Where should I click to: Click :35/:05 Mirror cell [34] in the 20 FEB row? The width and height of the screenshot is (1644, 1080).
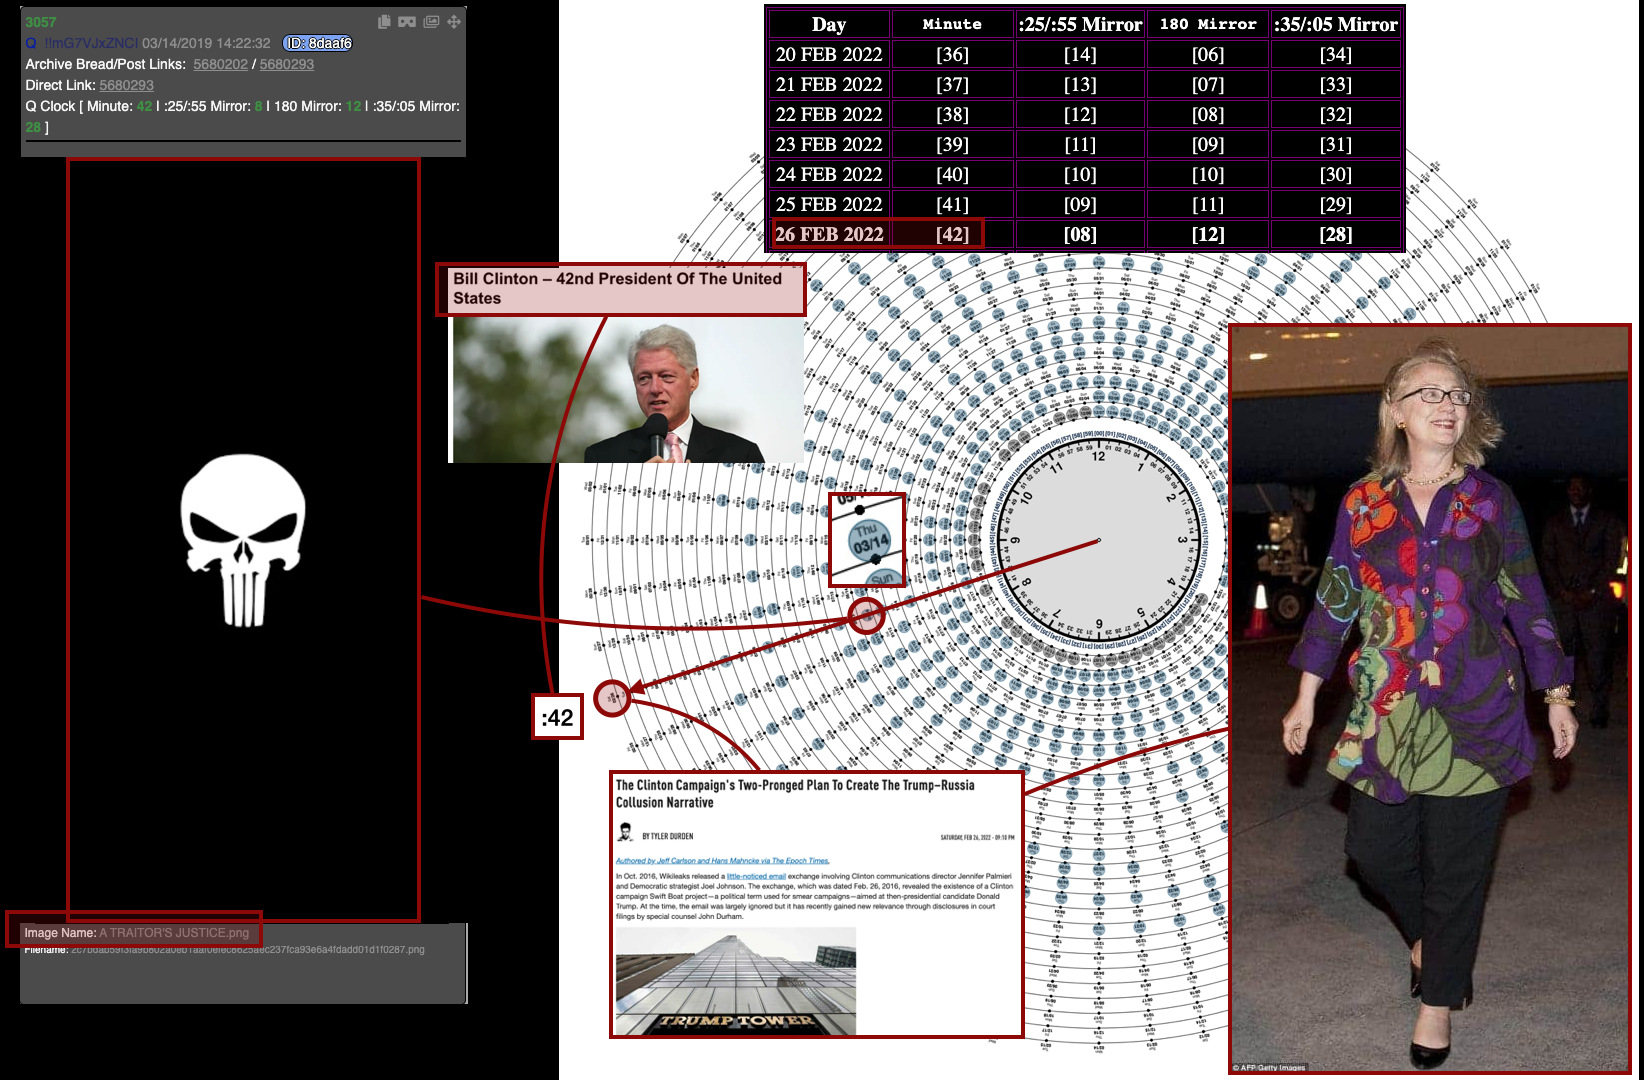[x=1336, y=54]
